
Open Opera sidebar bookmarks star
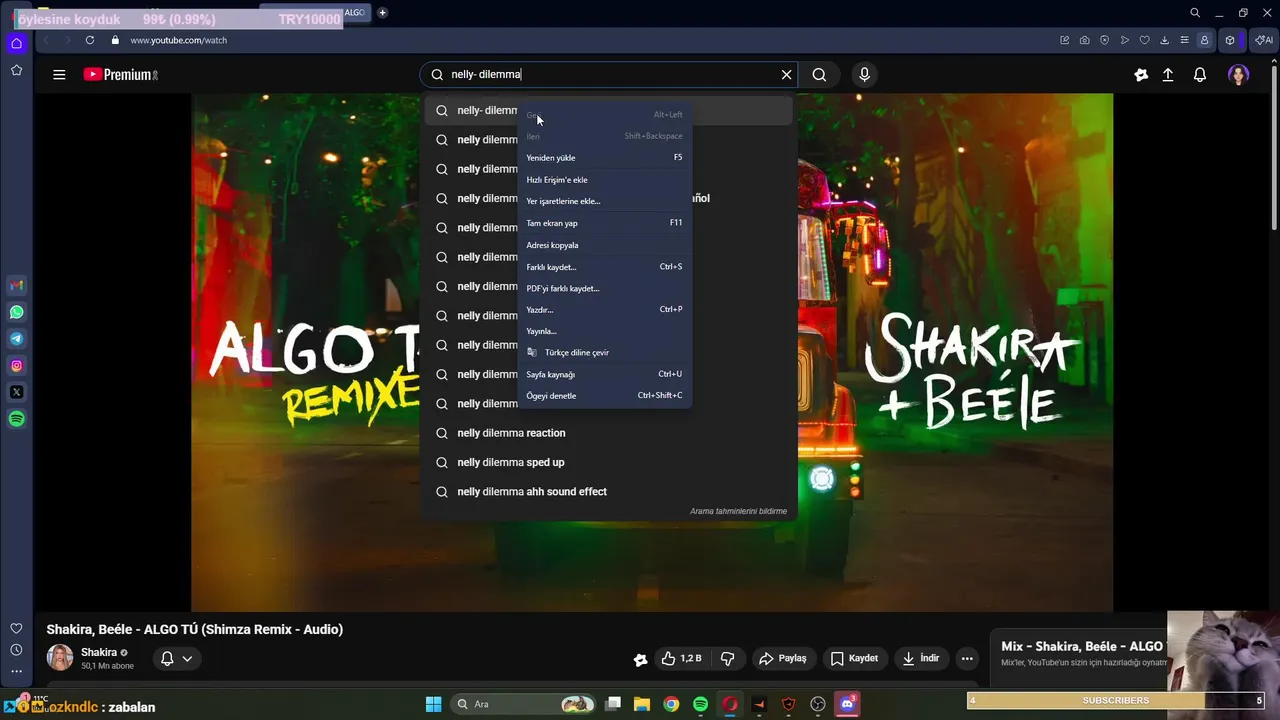[x=16, y=70]
